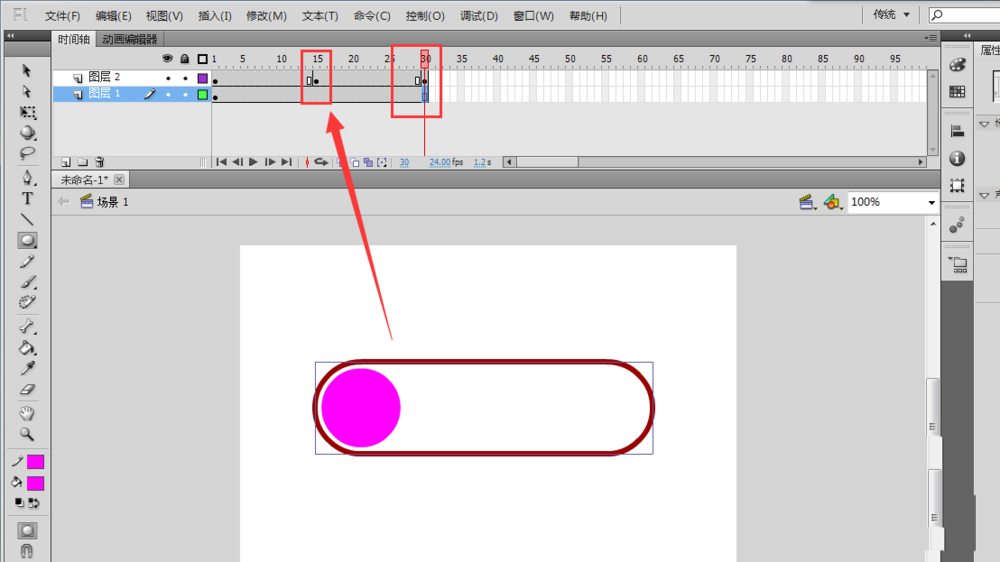This screenshot has width=1000, height=562.
Task: Select the Subselection tool
Action: [26, 91]
